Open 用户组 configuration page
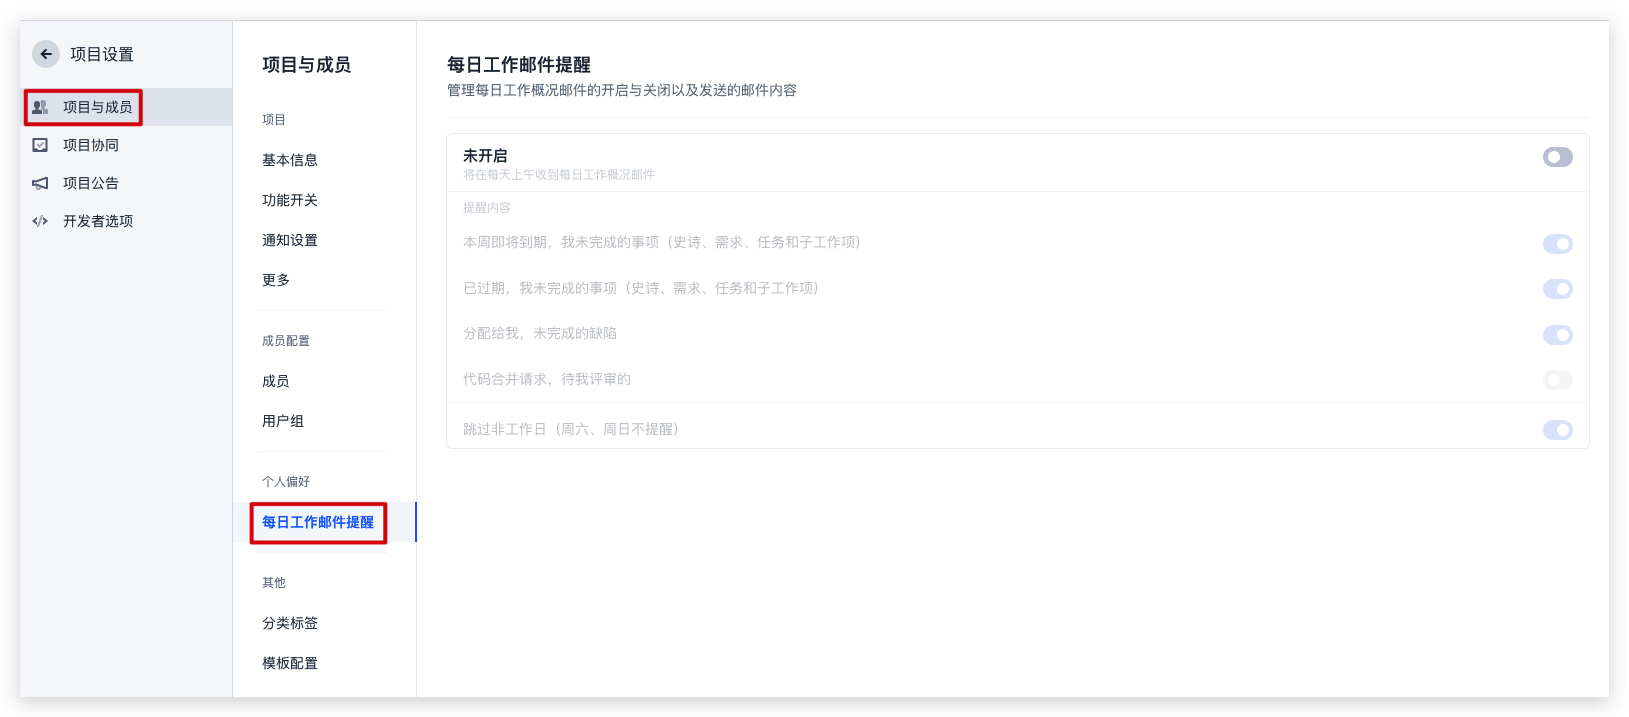 tap(283, 421)
